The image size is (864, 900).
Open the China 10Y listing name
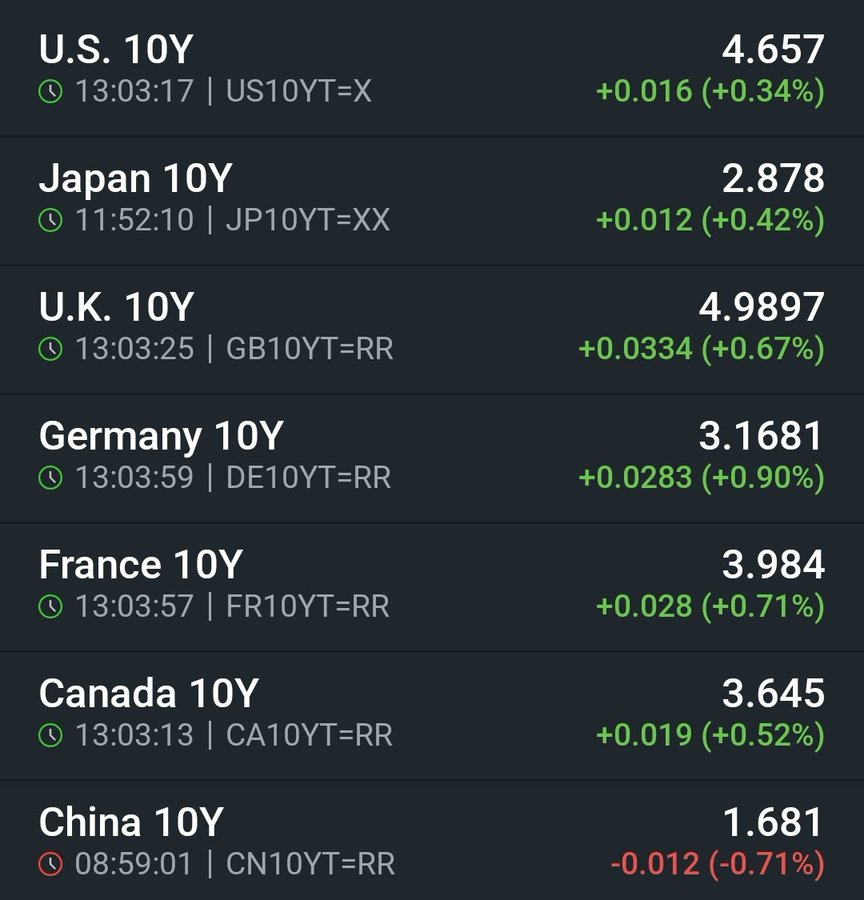[131, 822]
